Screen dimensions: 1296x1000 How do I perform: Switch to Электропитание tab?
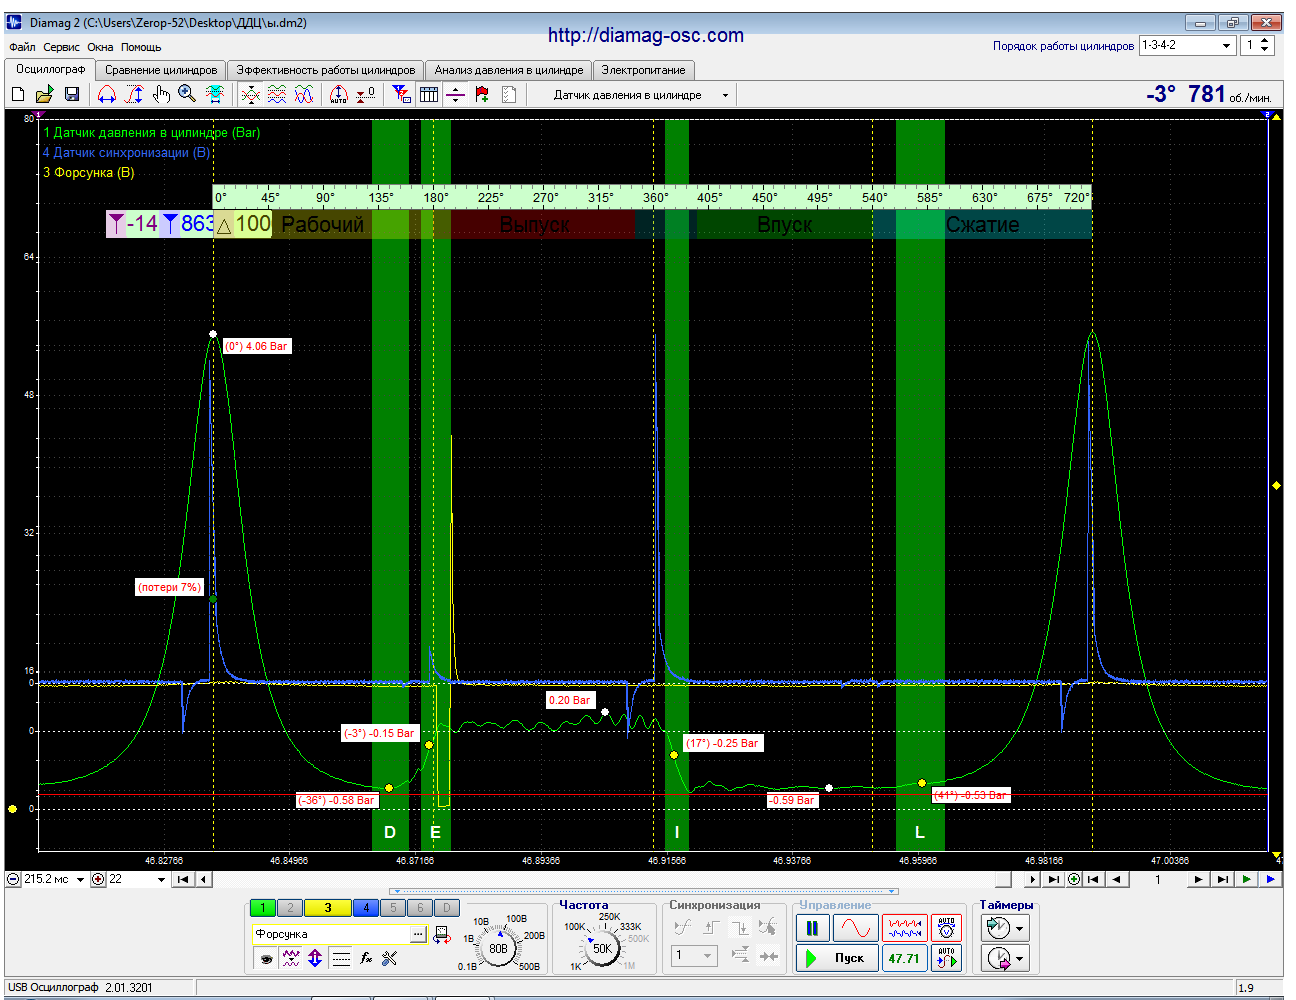(643, 70)
